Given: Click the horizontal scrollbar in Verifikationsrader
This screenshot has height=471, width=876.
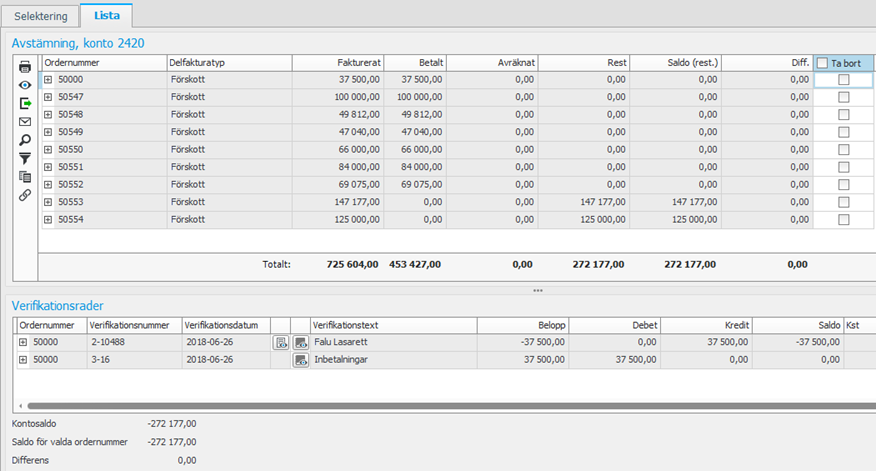Looking at the screenshot, I should [x=440, y=406].
